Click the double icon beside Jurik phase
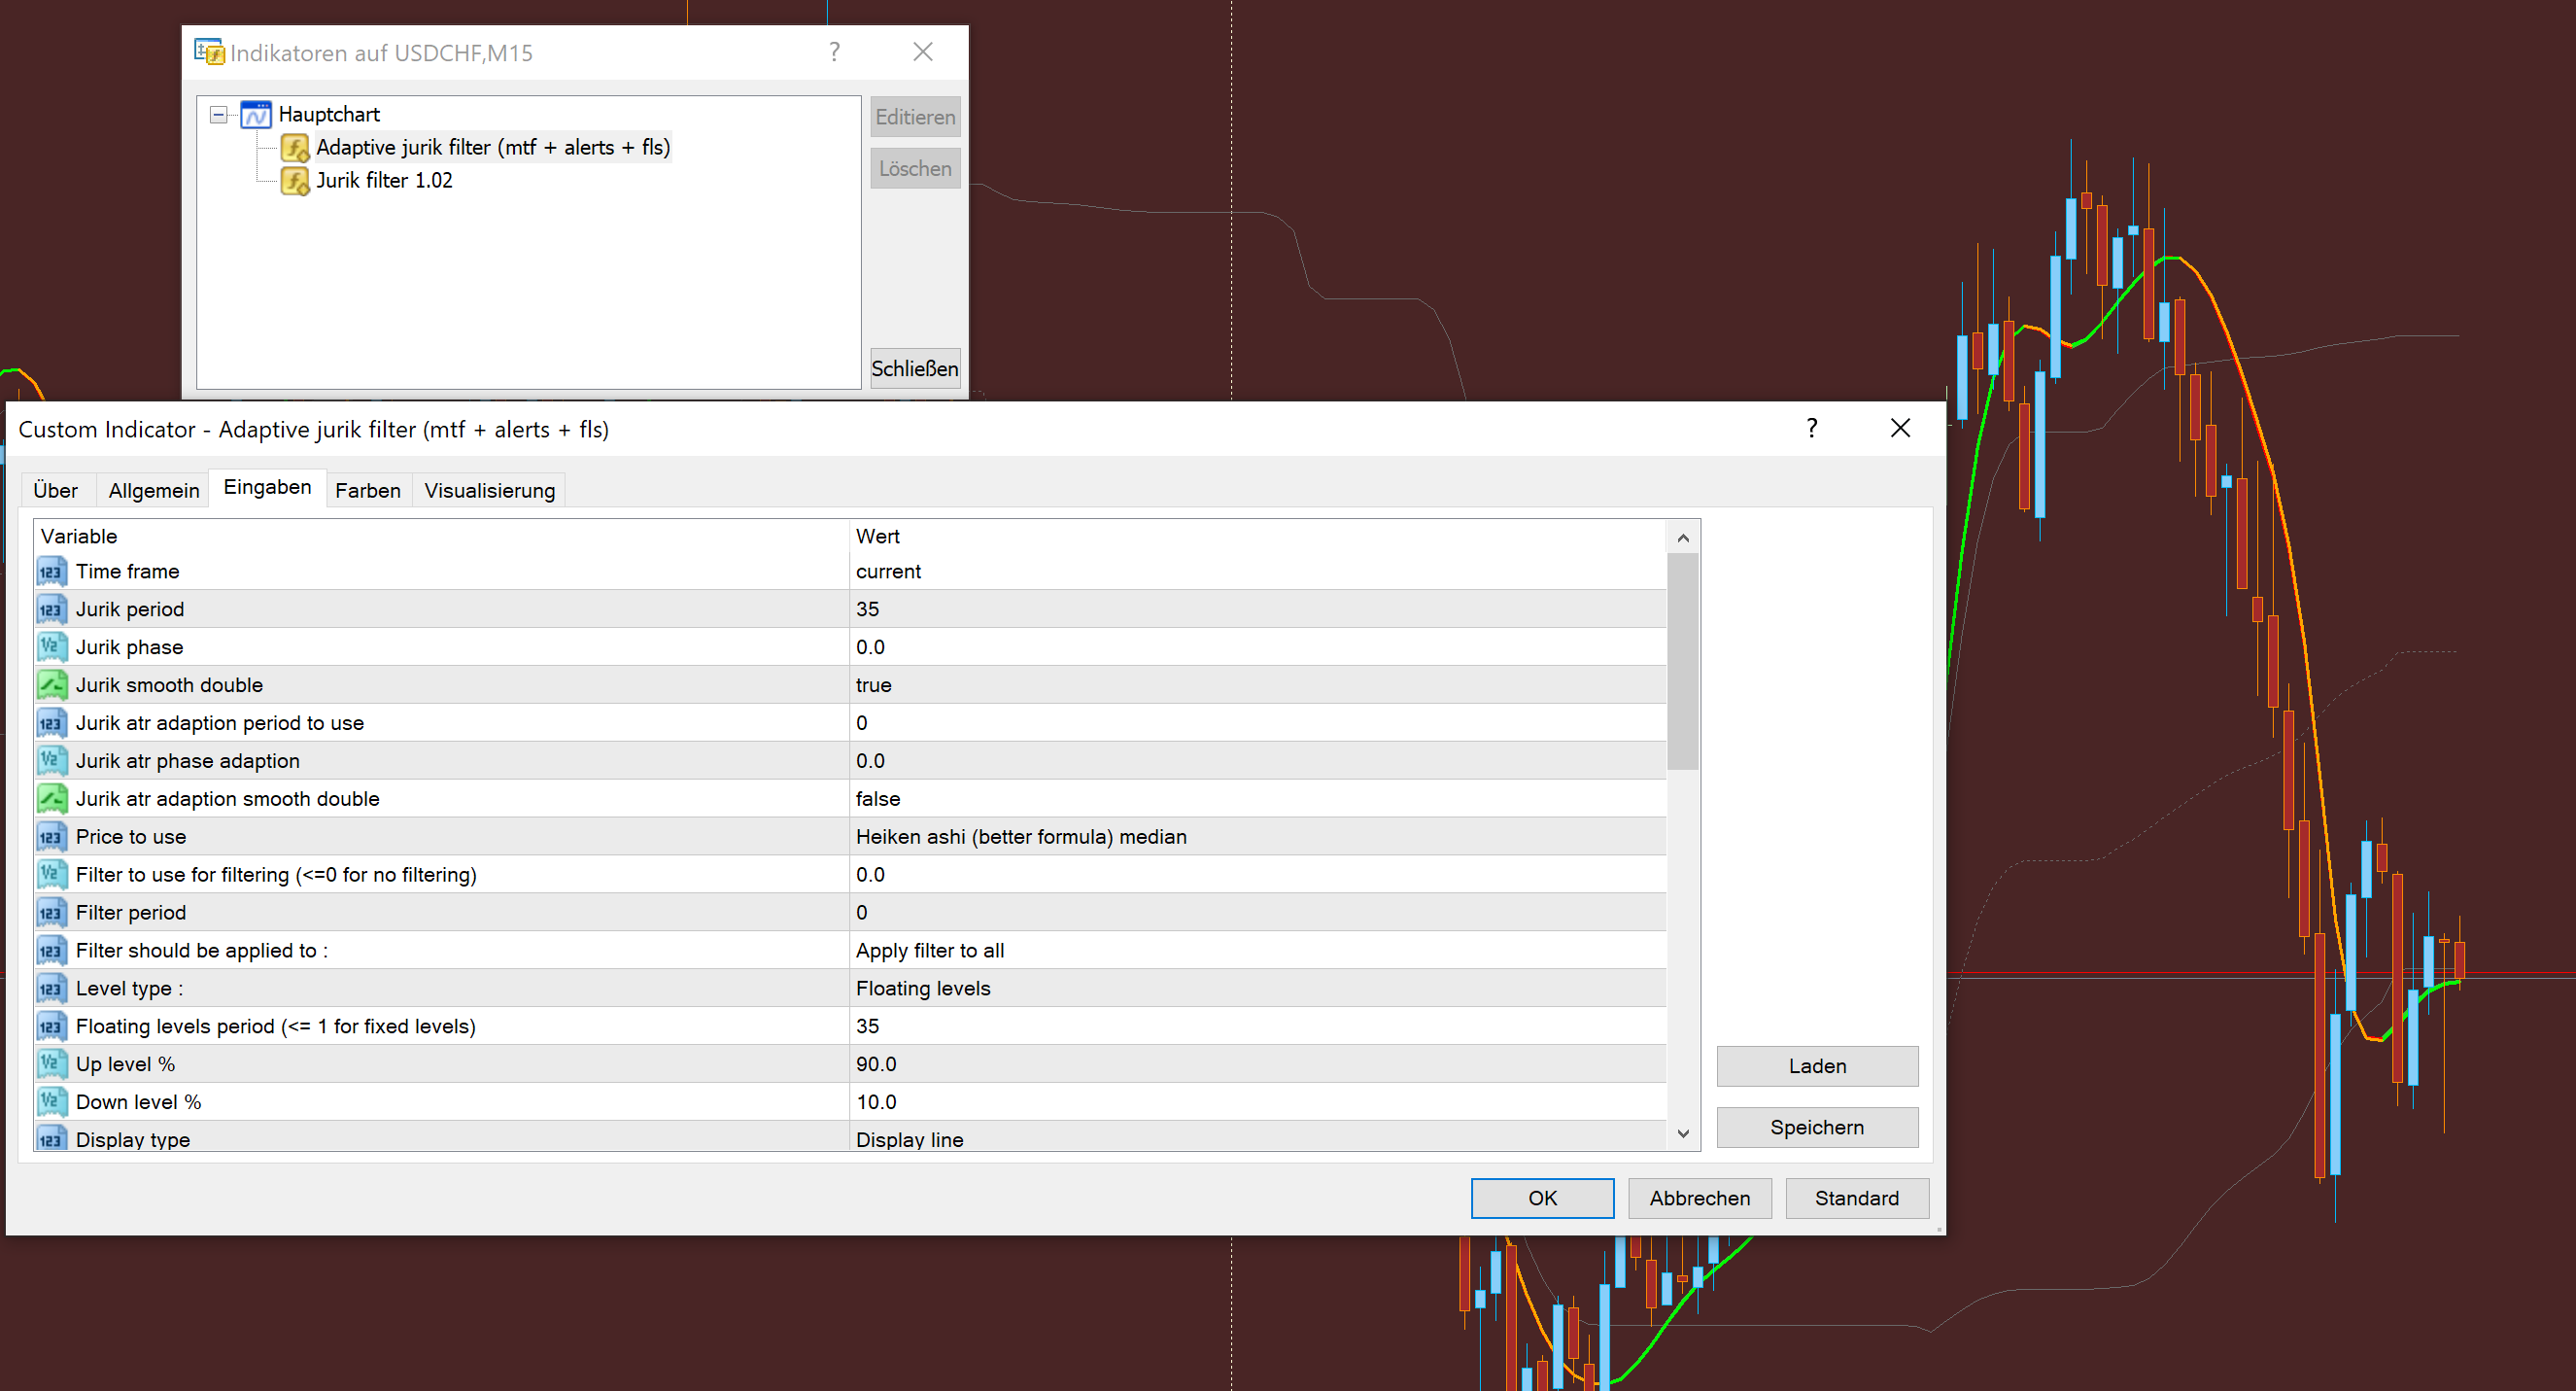The width and height of the screenshot is (2576, 1391). [x=52, y=647]
